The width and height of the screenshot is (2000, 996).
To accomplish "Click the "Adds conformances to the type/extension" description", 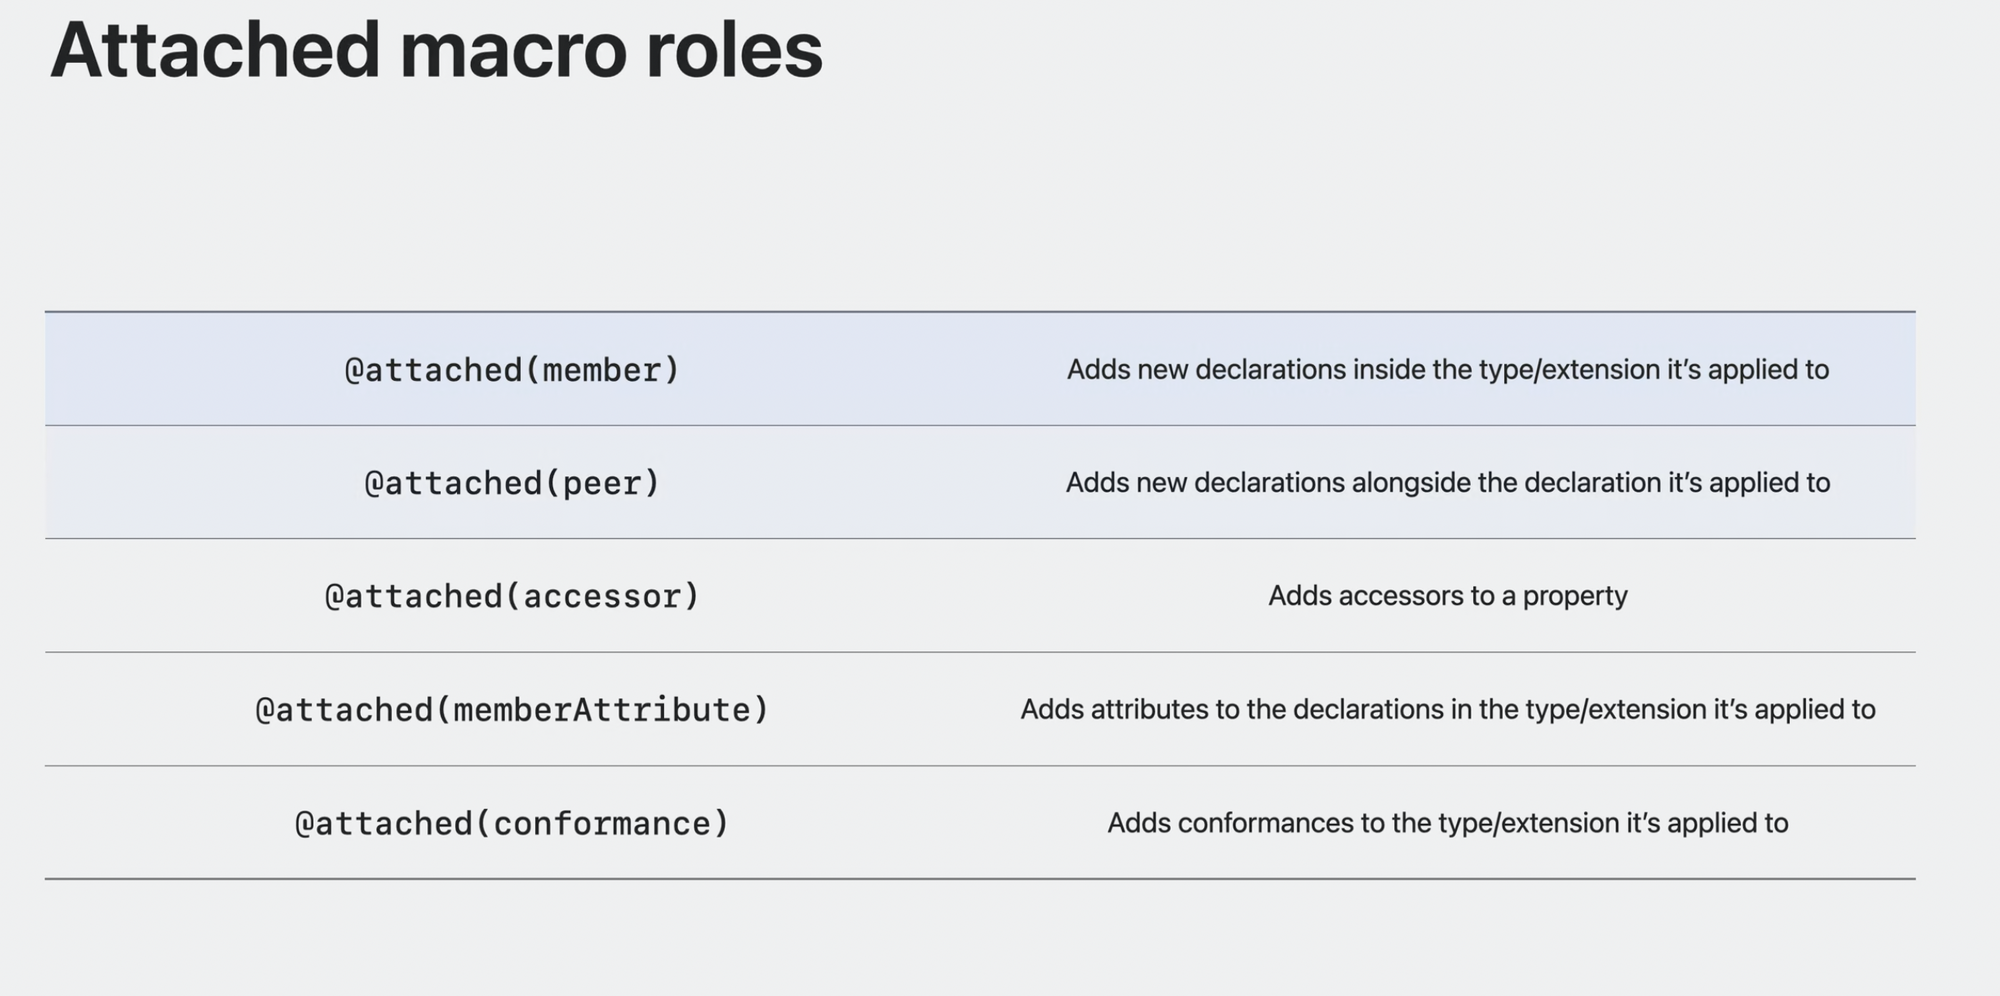I will pos(1447,823).
